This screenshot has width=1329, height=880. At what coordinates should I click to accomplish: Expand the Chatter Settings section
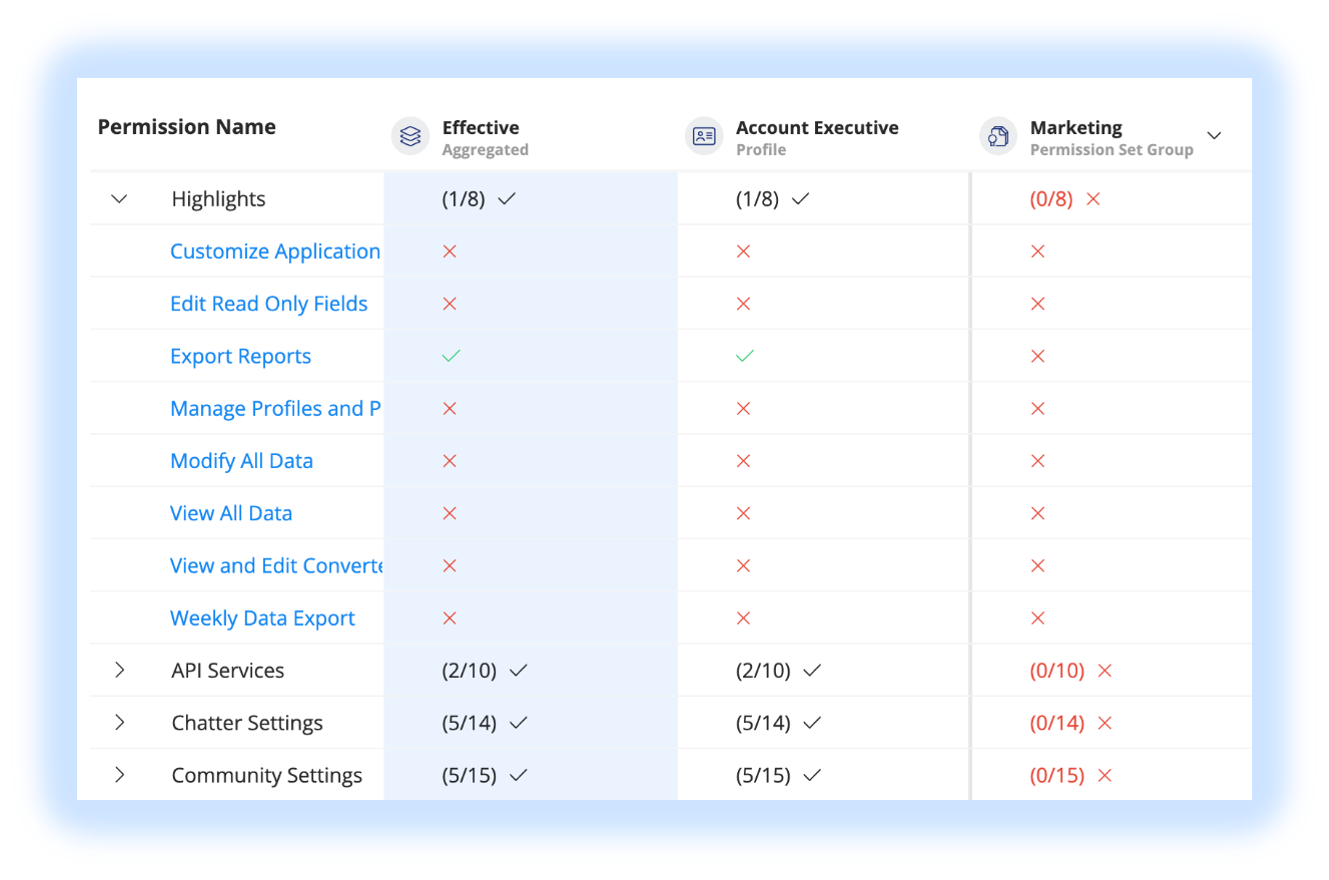pyautogui.click(x=119, y=722)
